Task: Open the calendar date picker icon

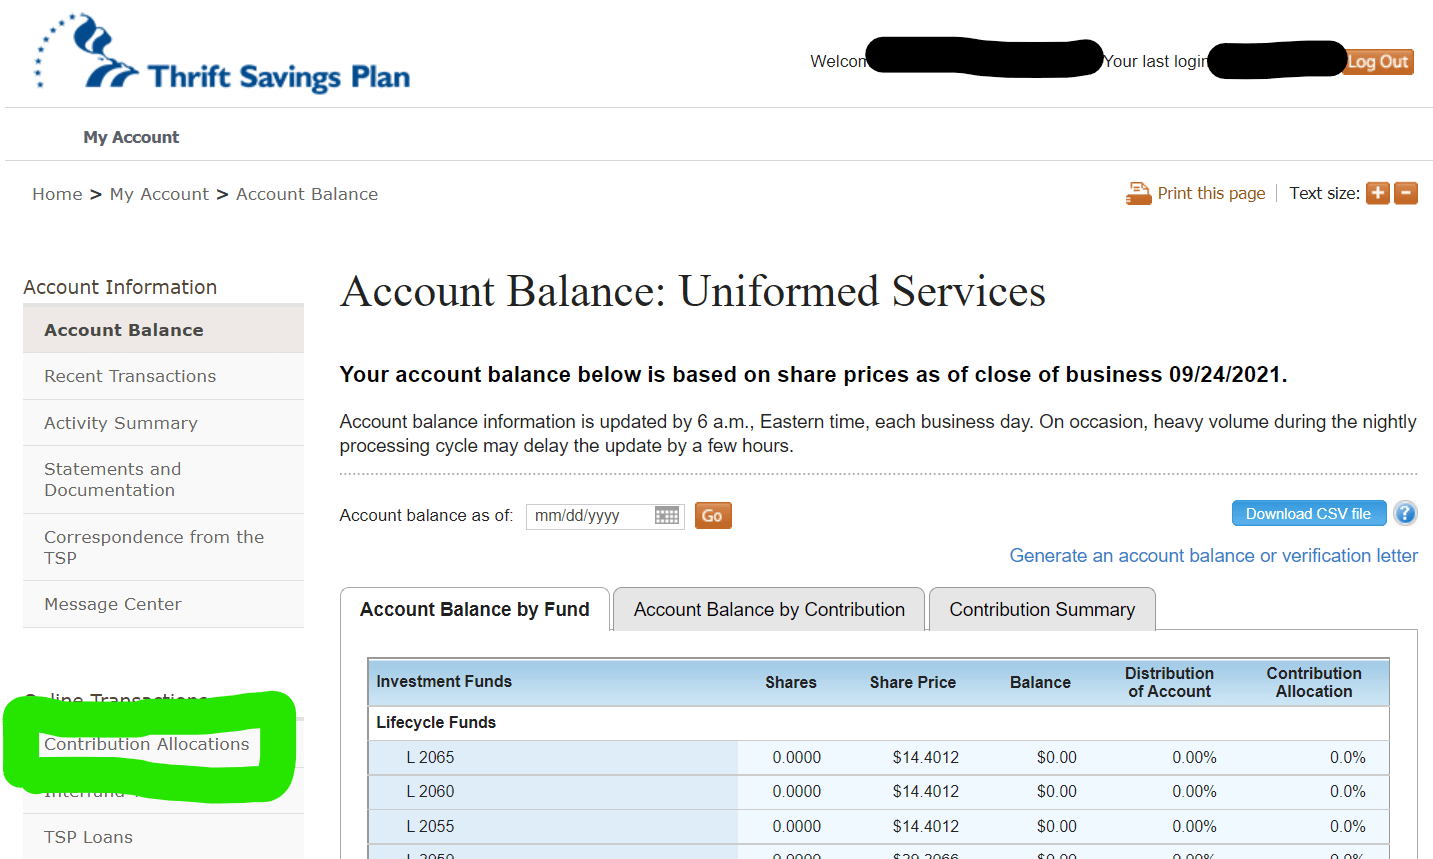Action: 667,516
